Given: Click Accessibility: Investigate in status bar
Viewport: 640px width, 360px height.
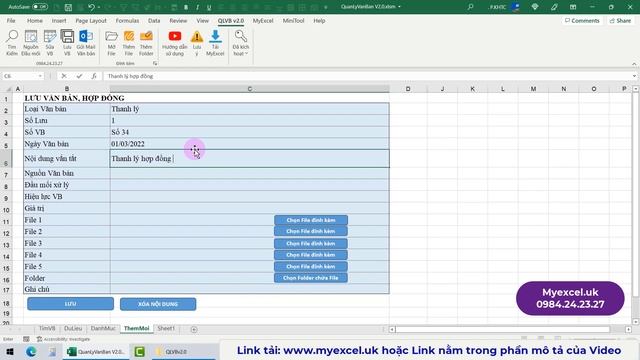Looking at the screenshot, I should click(x=63, y=339).
